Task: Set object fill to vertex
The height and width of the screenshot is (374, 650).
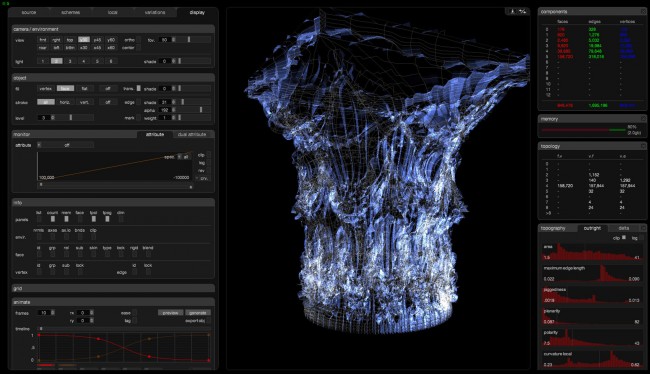Action: (46, 88)
